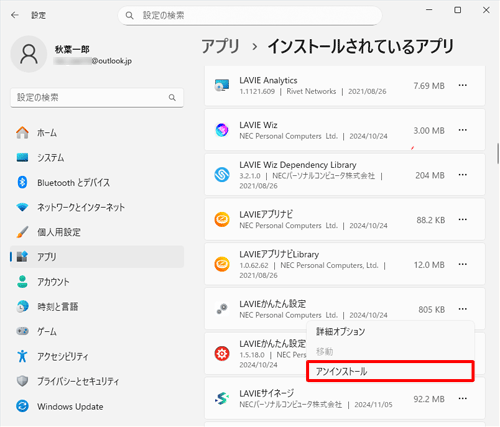Choose アンインストール from the context menu
Viewport: 500px width, 427px height.
coord(390,371)
